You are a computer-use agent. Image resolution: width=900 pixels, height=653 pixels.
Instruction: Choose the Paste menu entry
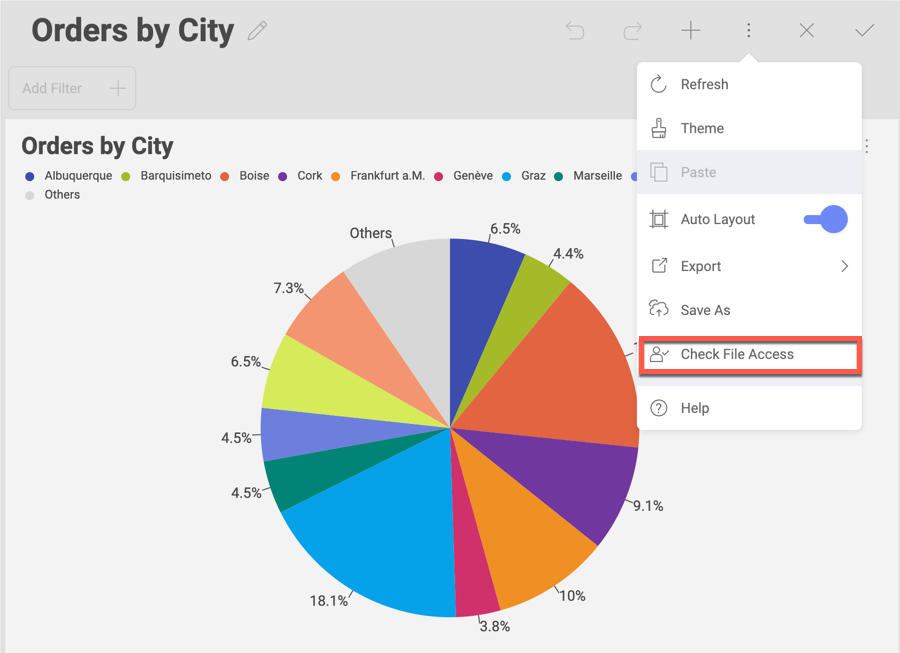pos(749,172)
